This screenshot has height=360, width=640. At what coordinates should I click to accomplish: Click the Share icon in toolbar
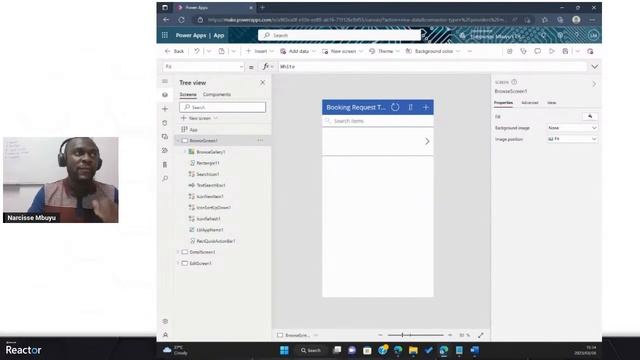point(509,51)
